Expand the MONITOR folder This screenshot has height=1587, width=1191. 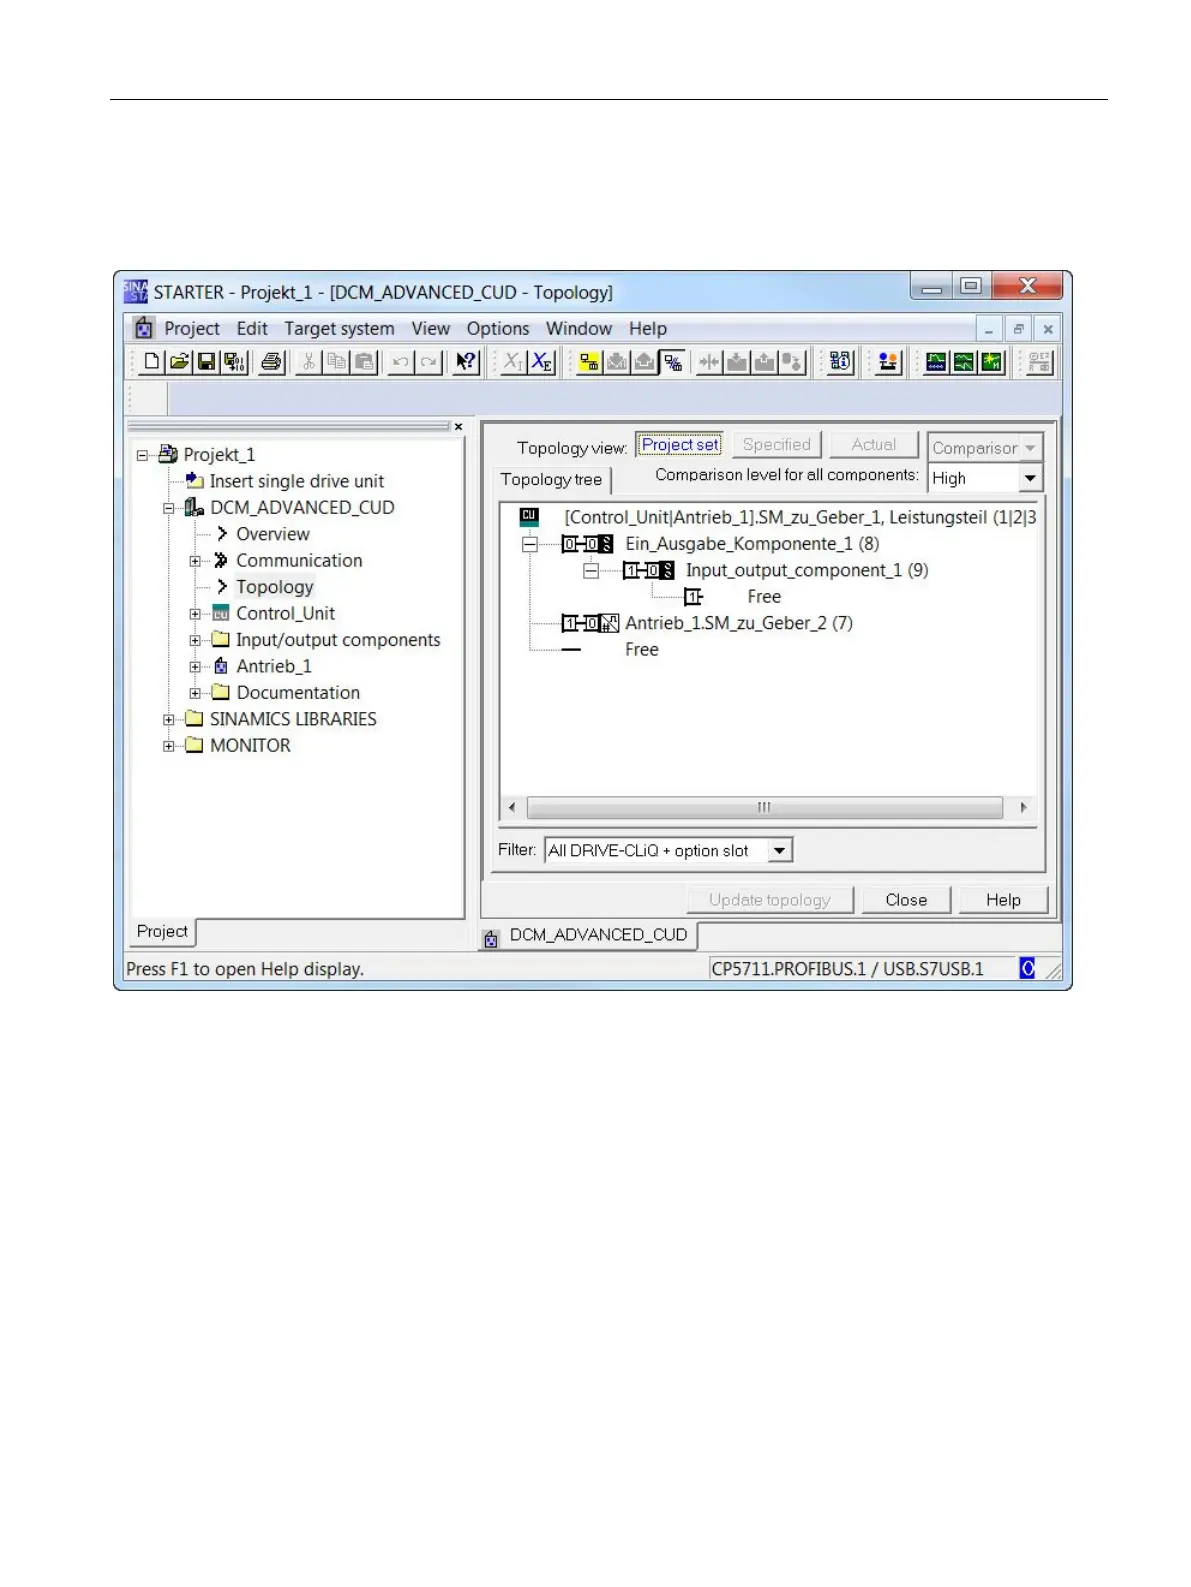168,746
